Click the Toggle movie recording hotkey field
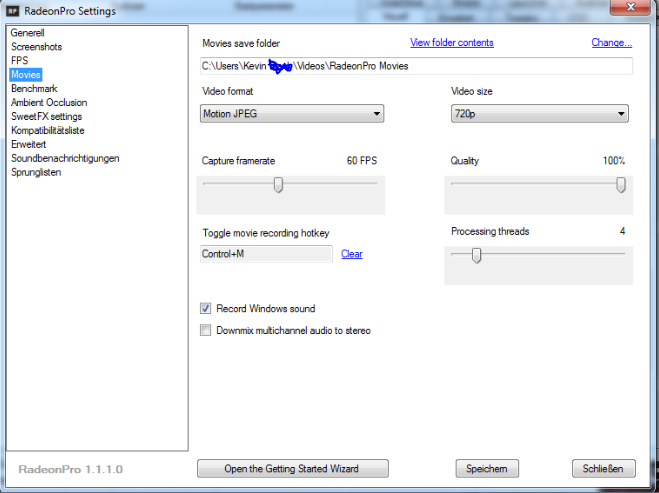The width and height of the screenshot is (659, 493). [x=266, y=254]
